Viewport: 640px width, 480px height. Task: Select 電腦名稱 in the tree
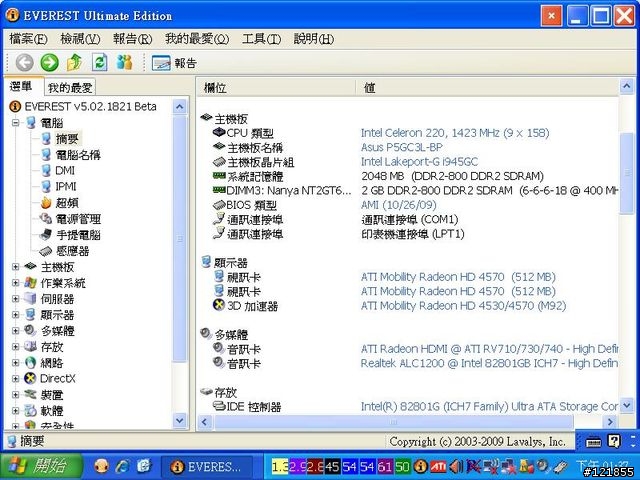pyautogui.click(x=78, y=155)
